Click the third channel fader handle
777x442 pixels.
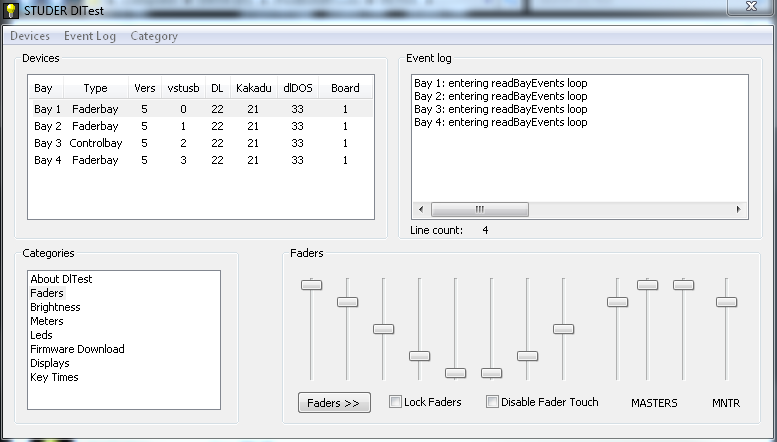click(384, 329)
